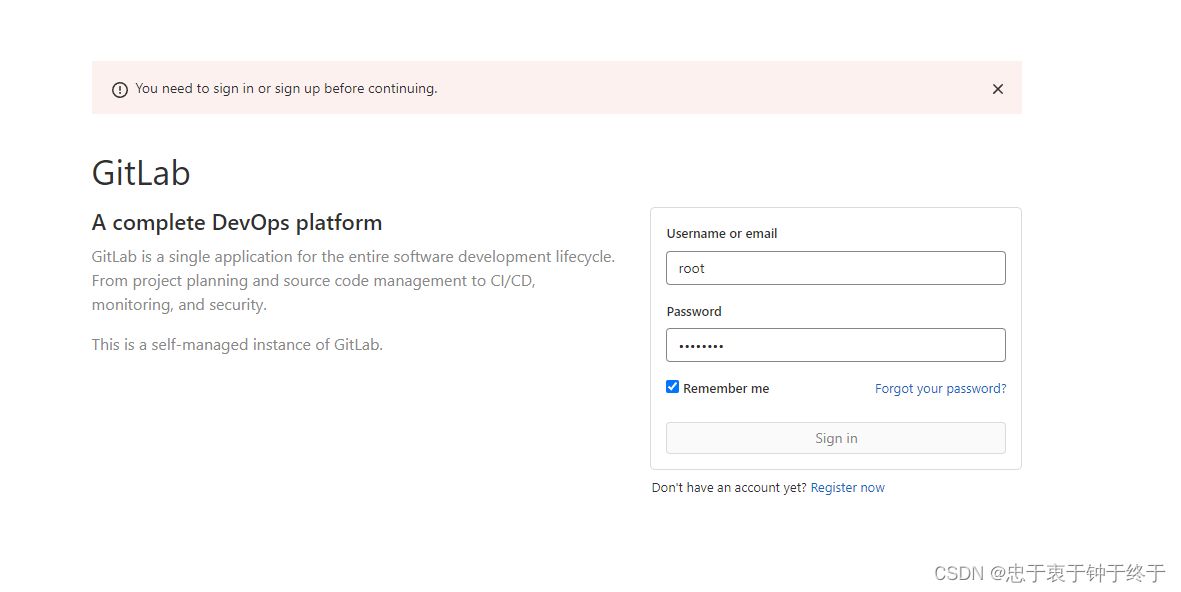
Task: Follow the "Register now" link
Action: point(847,488)
